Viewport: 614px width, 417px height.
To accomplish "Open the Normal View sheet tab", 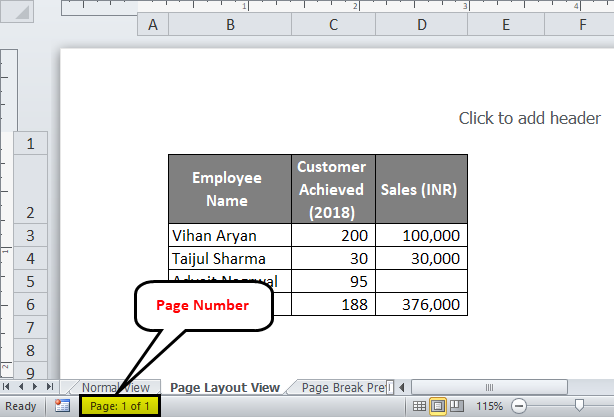I will [x=116, y=387].
